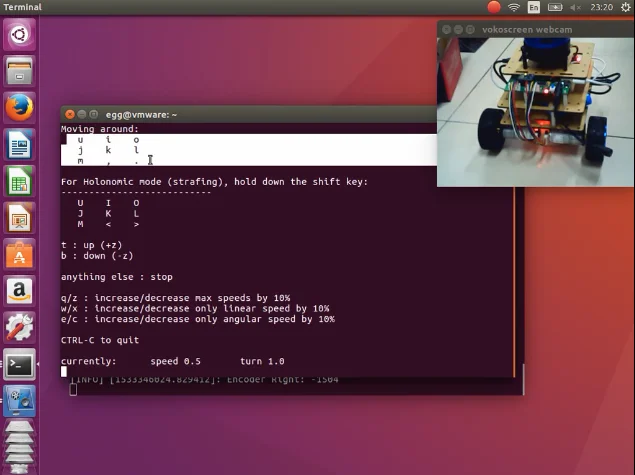Click the 'speed 0.5' value
This screenshot has width=635, height=475.
click(x=175, y=361)
